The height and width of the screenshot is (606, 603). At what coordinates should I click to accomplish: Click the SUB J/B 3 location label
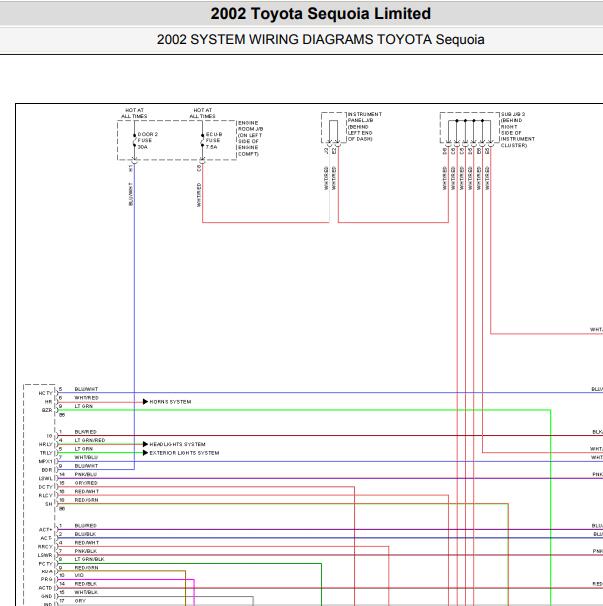click(518, 129)
